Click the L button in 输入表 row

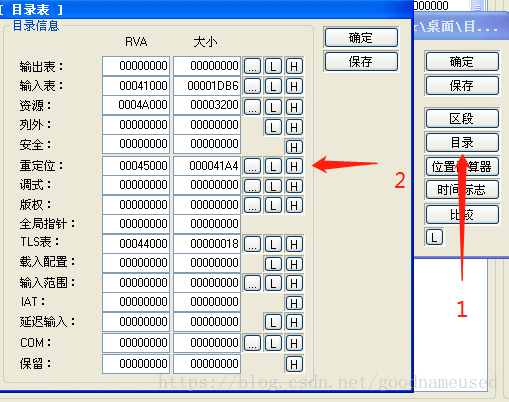coord(273,86)
